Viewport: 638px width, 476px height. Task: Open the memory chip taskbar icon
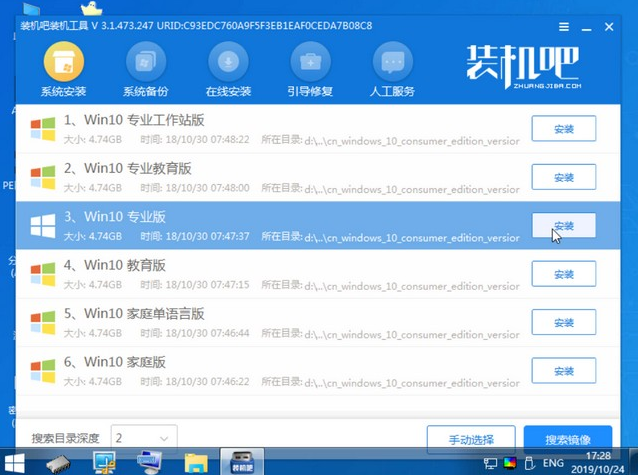pos(58,463)
